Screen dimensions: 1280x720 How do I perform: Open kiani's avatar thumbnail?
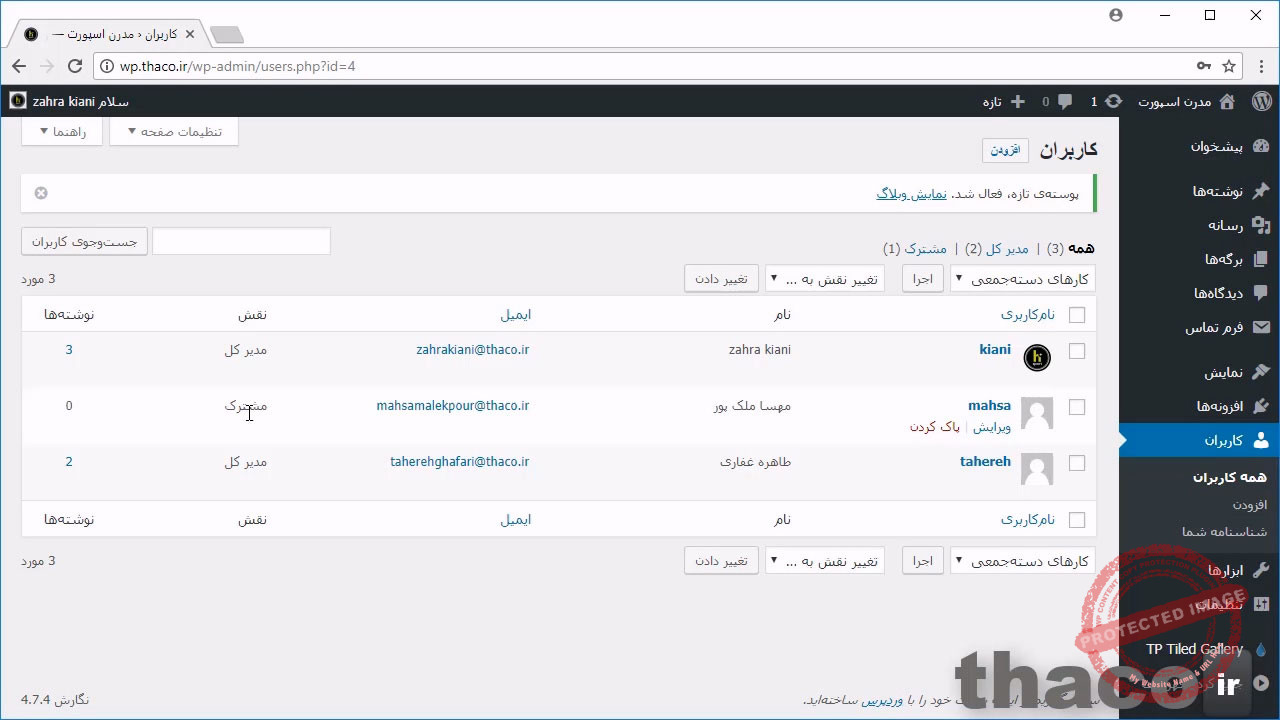[1037, 357]
